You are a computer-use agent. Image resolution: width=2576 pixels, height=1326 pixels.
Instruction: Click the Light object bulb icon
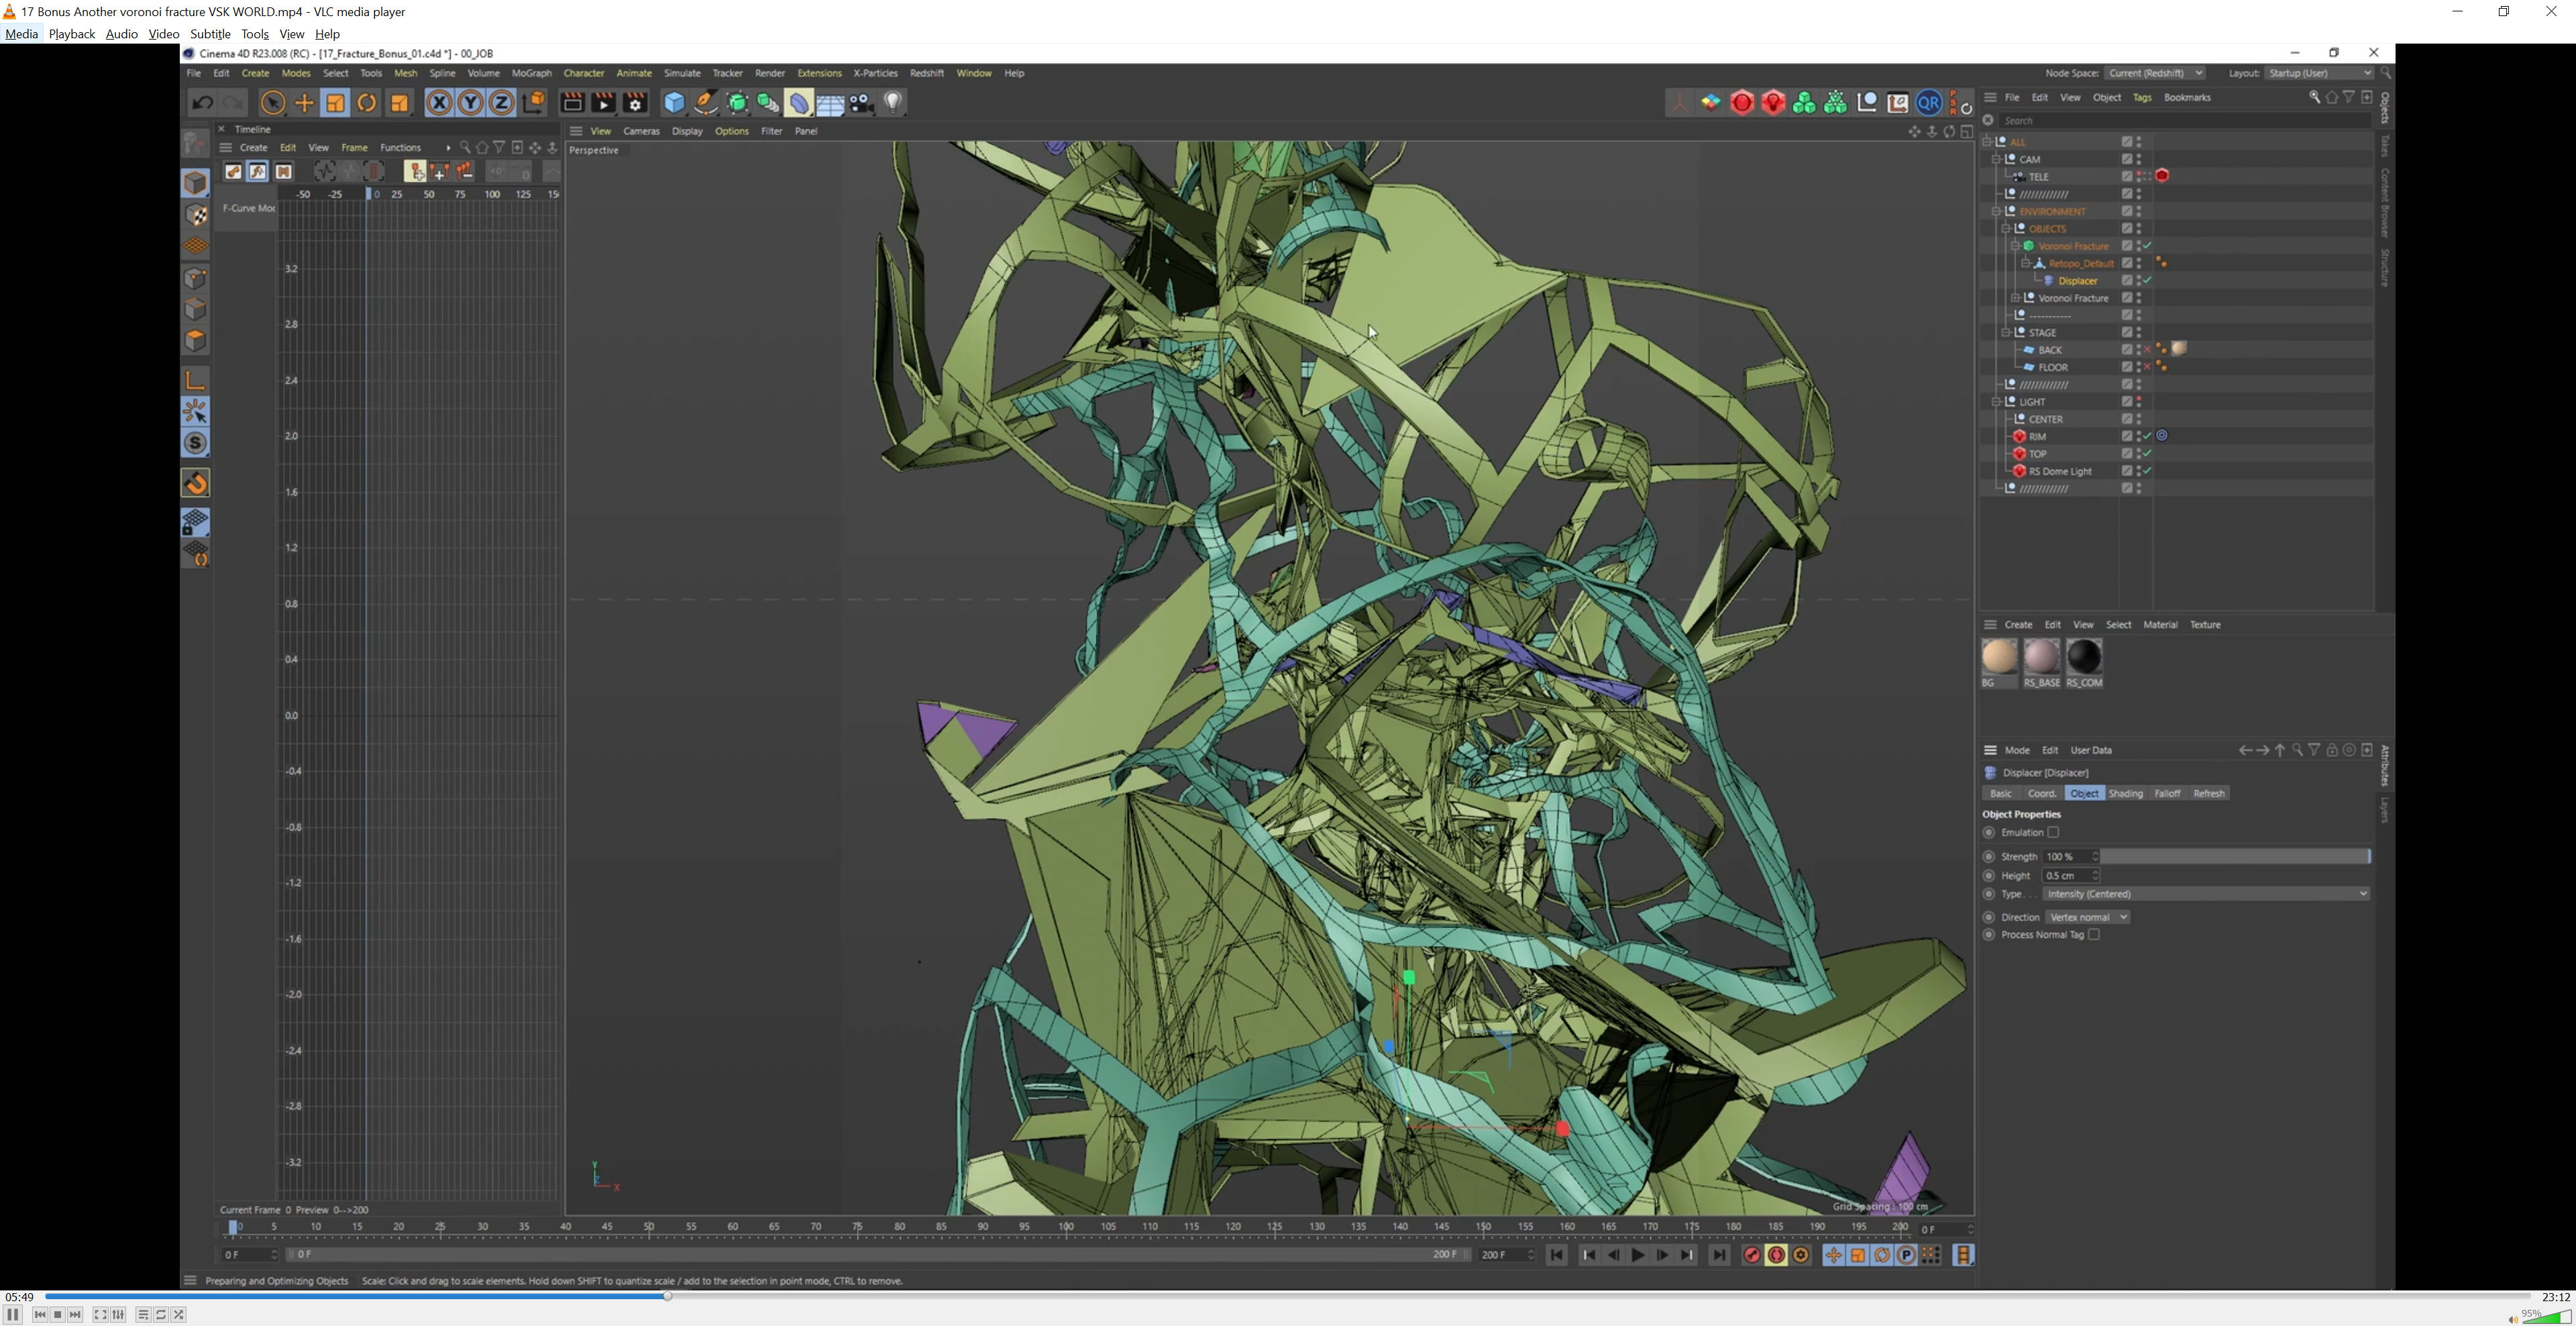click(x=894, y=102)
